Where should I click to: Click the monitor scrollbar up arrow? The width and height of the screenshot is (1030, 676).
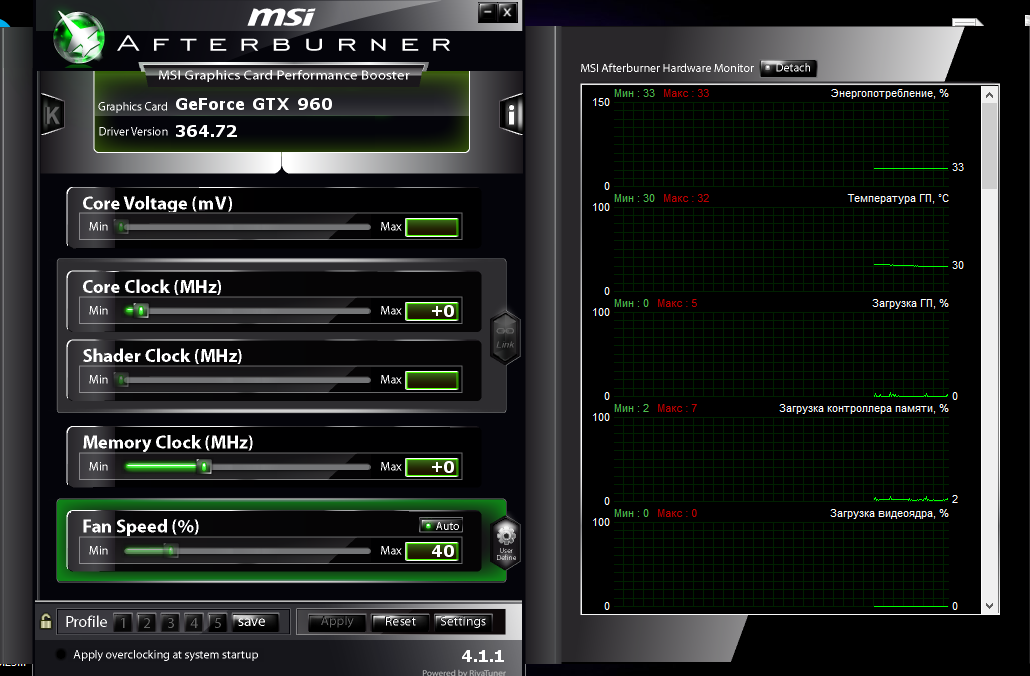[989, 95]
